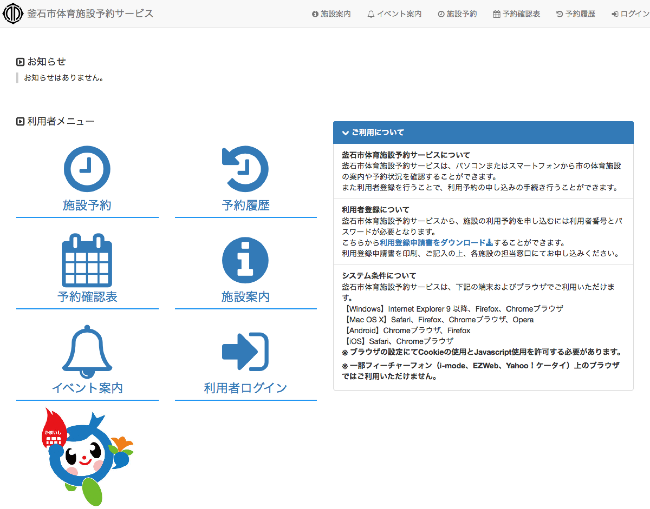Open イベント案内 in the top navigation
Screen dimensions: 650x509
pos(394,14)
